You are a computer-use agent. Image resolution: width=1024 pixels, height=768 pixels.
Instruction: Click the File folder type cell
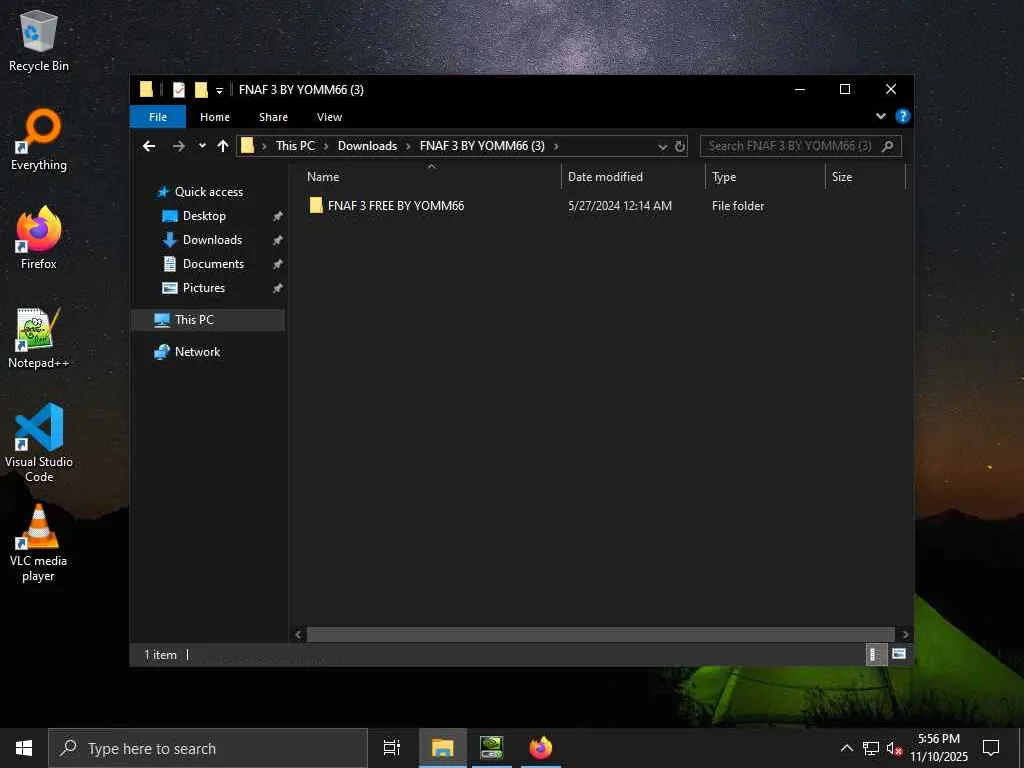pos(738,206)
